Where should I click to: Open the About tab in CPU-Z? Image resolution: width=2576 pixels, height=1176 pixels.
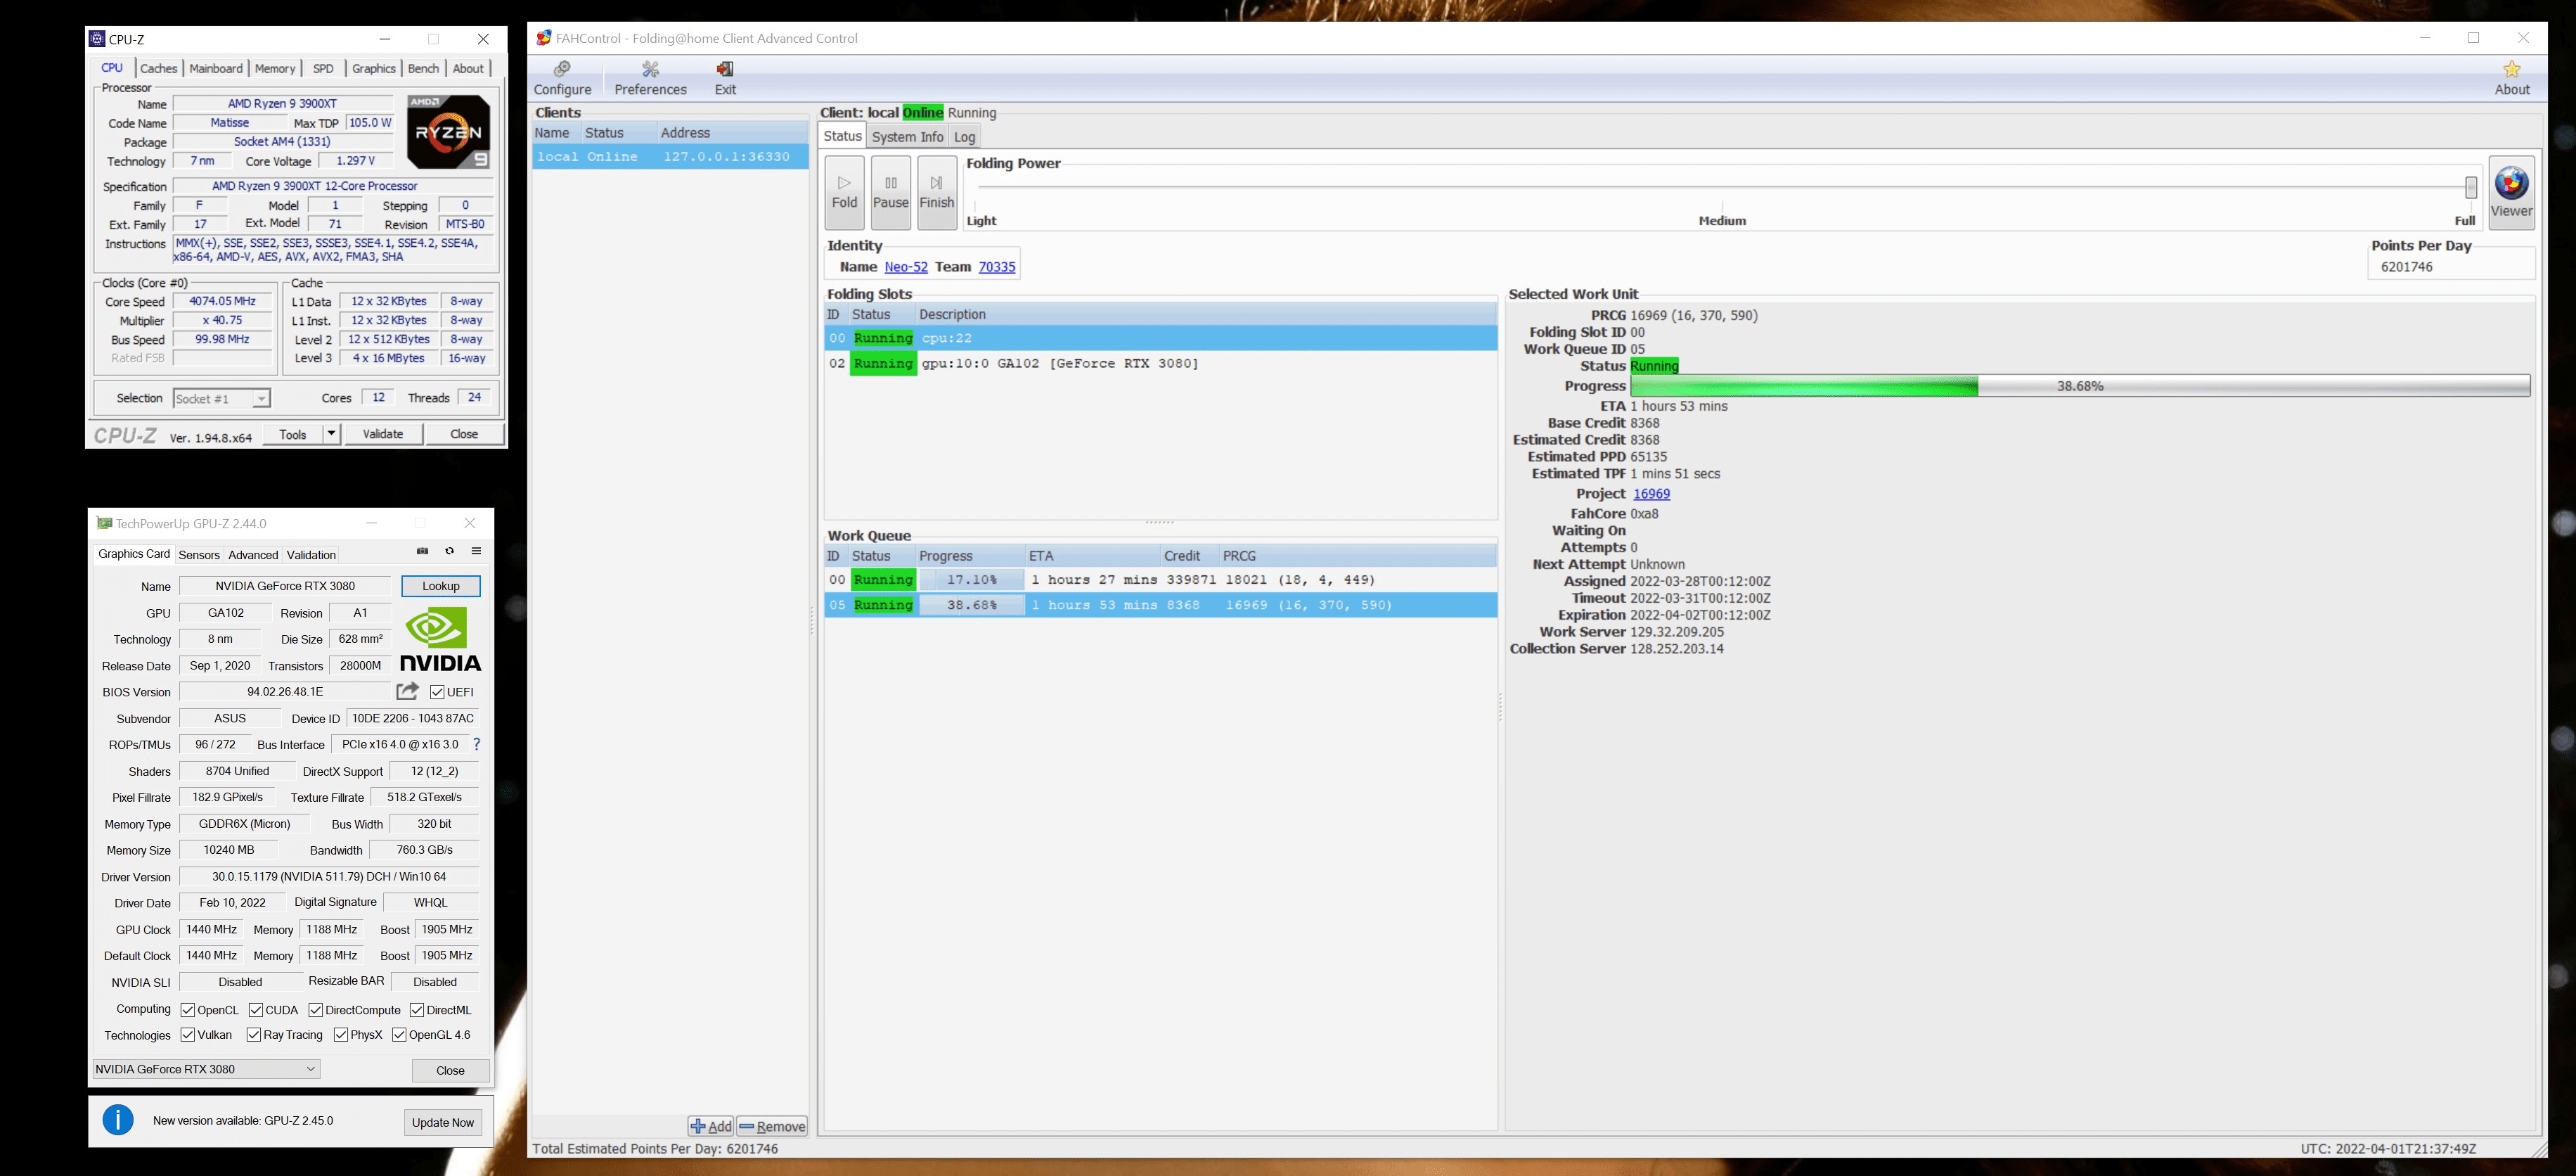pos(468,68)
